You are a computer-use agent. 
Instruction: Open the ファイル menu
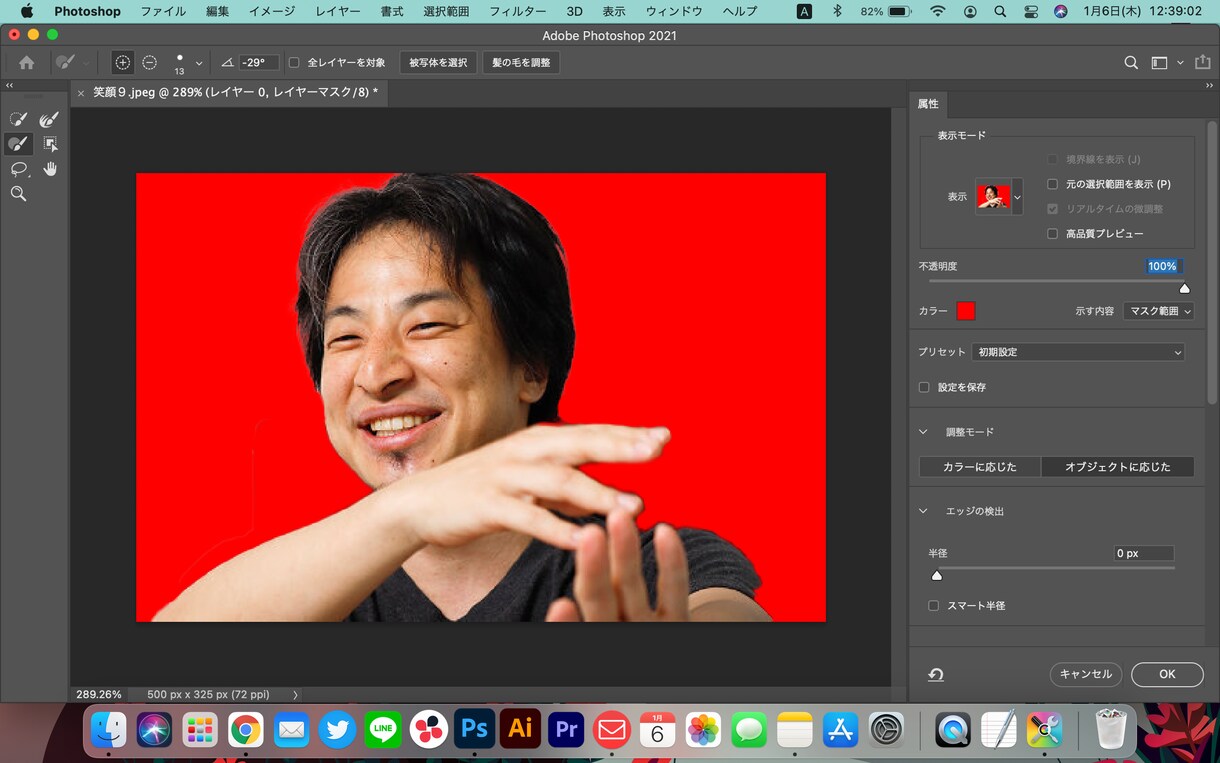163,11
